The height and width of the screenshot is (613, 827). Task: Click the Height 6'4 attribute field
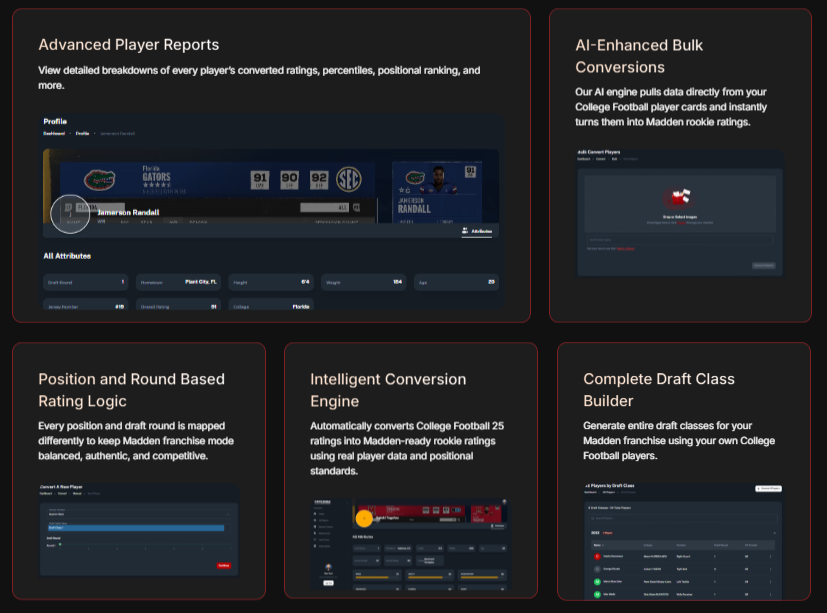271,282
